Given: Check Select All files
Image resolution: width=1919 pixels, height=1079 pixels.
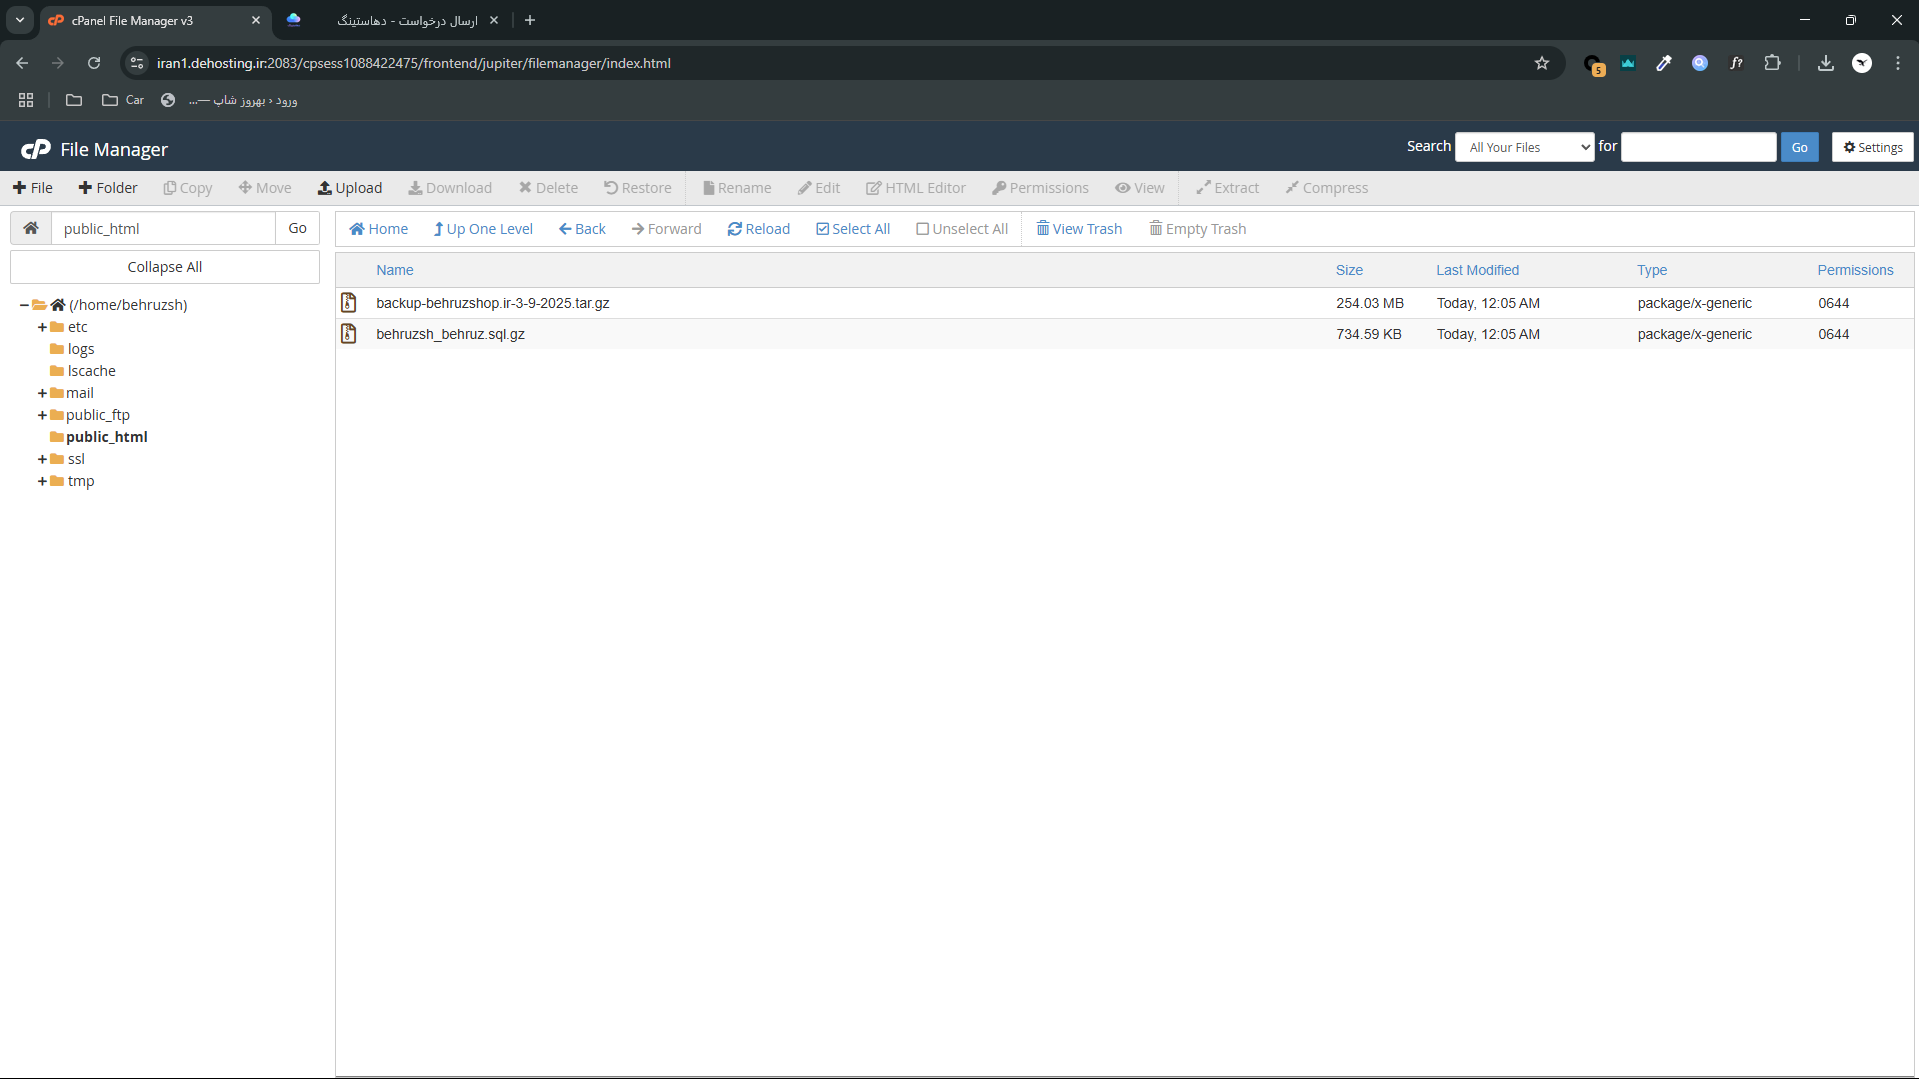Looking at the screenshot, I should coord(853,229).
